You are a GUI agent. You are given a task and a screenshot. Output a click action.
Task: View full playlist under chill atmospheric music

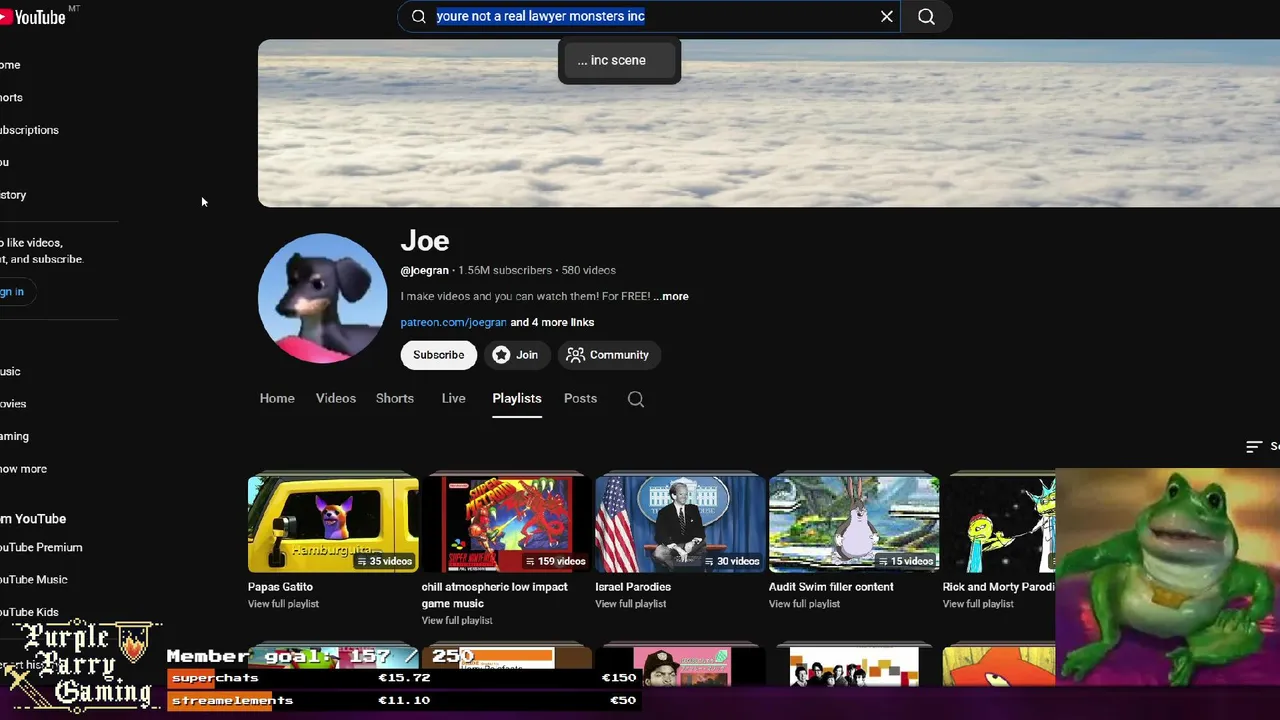pos(457,621)
